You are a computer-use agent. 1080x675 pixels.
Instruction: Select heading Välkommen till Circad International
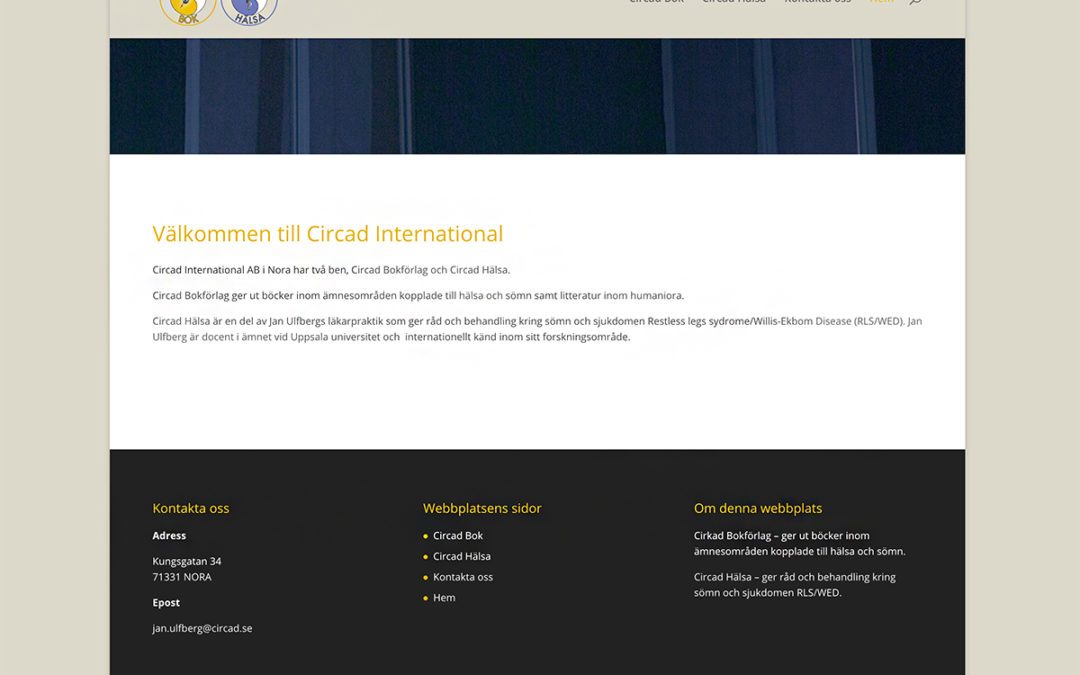tap(328, 233)
